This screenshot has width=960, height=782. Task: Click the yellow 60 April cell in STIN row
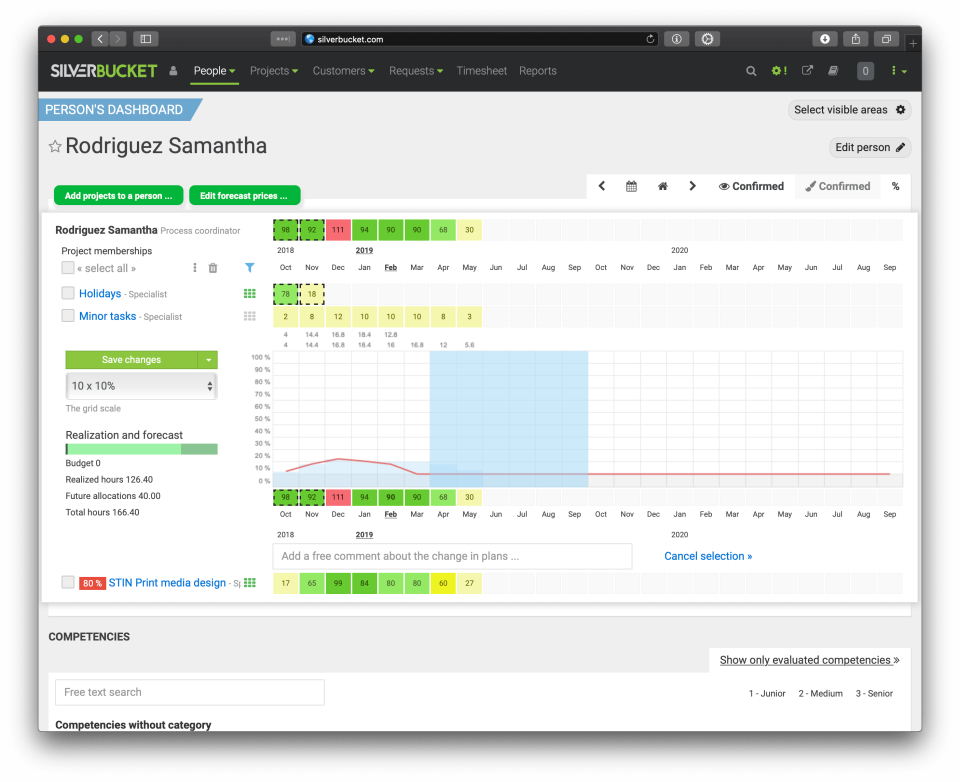click(x=443, y=583)
